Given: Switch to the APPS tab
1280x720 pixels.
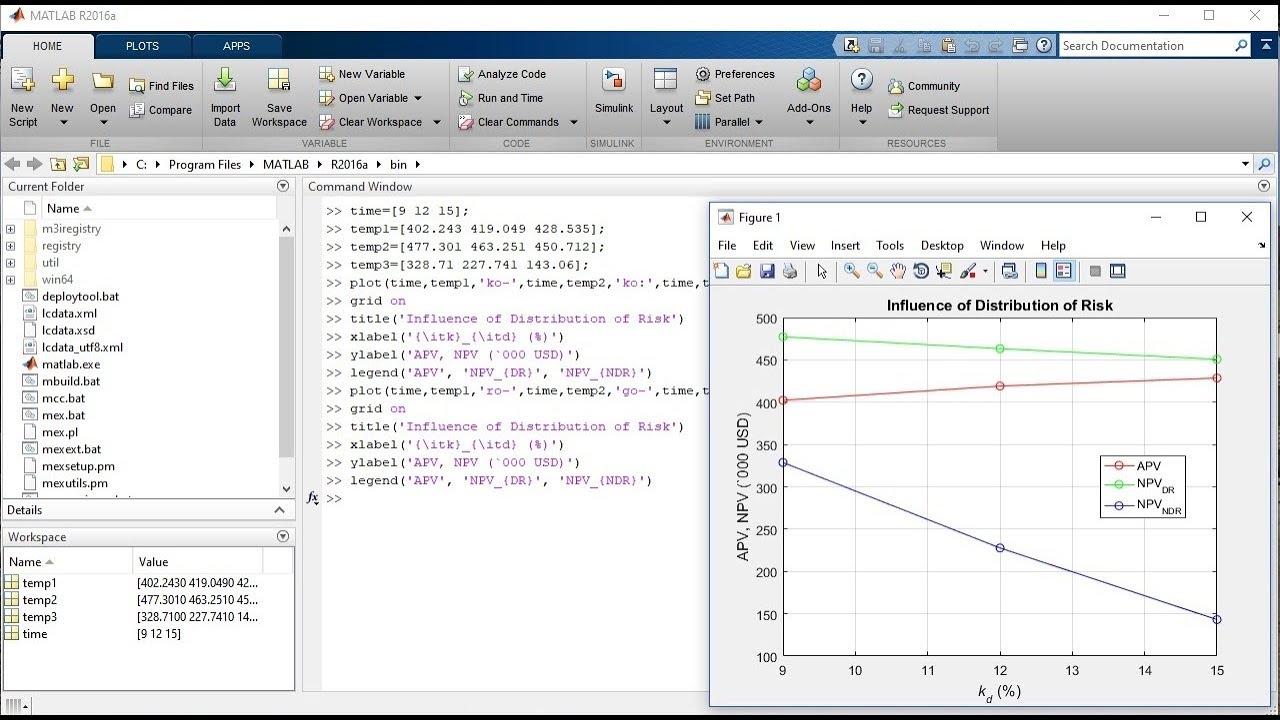Looking at the screenshot, I should coord(237,46).
